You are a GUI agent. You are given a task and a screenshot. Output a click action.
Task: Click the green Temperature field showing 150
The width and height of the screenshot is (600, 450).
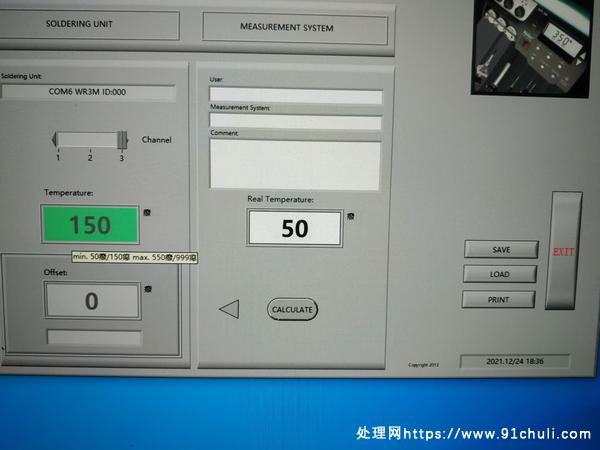tap(90, 225)
